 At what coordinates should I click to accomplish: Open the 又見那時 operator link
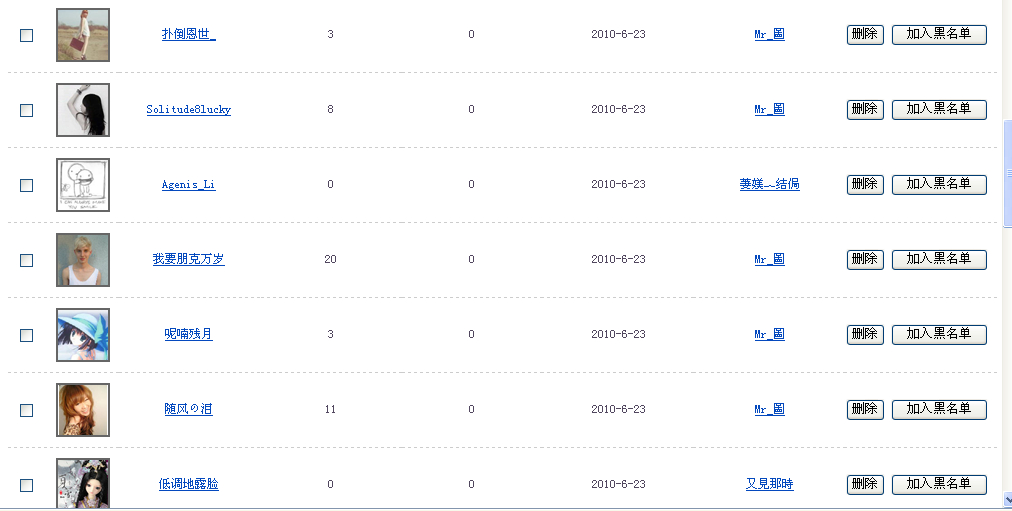coord(769,485)
